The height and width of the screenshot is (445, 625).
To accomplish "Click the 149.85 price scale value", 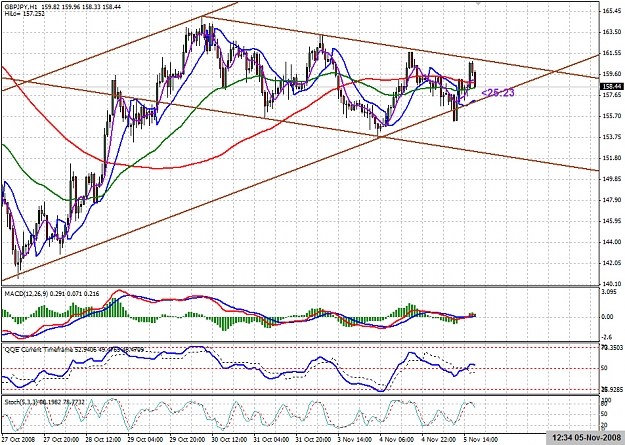I will 612,179.
